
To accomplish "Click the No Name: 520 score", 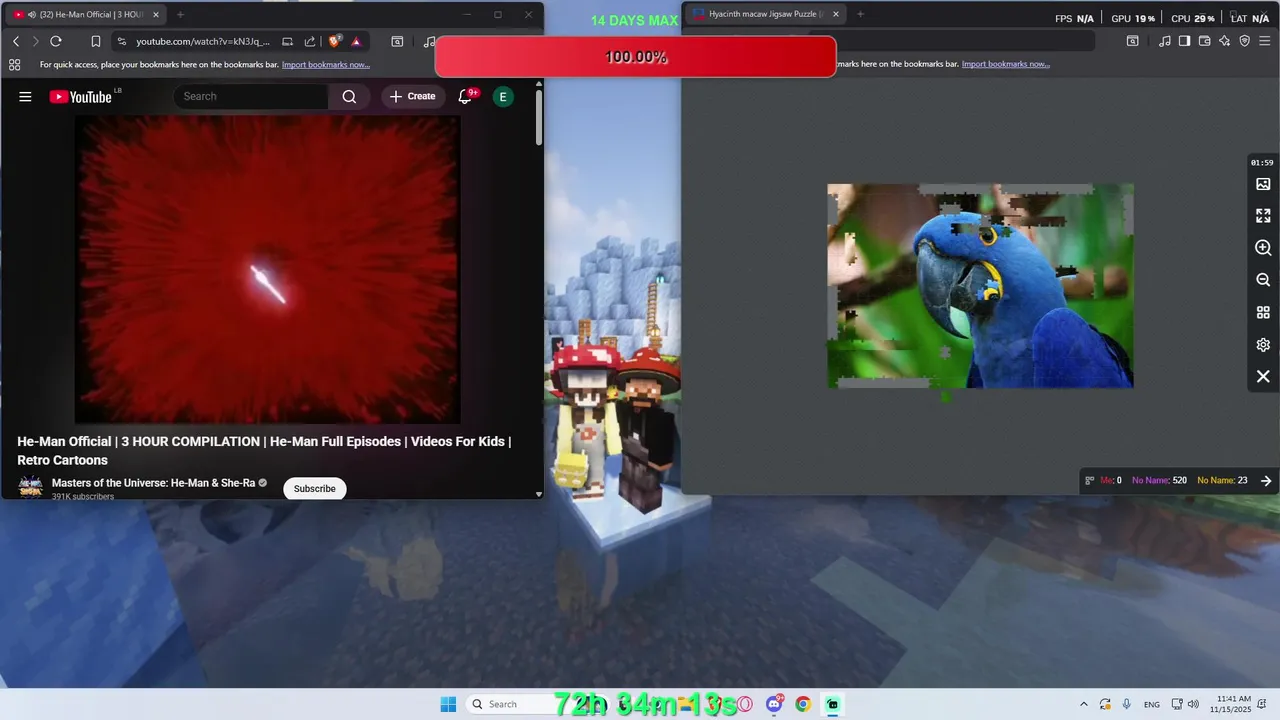I will (x=1159, y=481).
